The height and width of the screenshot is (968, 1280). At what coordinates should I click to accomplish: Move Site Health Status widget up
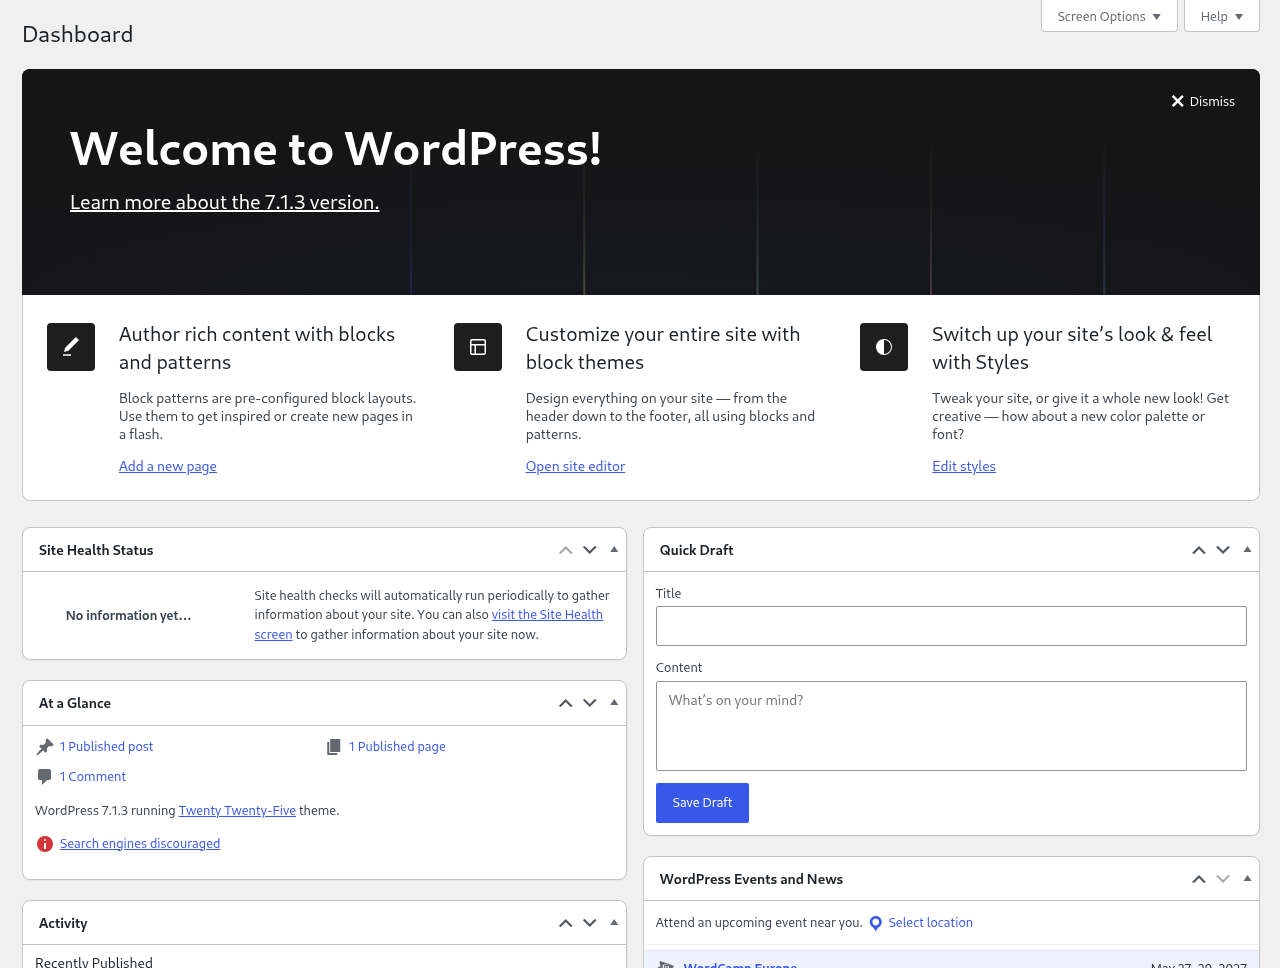pyautogui.click(x=566, y=550)
